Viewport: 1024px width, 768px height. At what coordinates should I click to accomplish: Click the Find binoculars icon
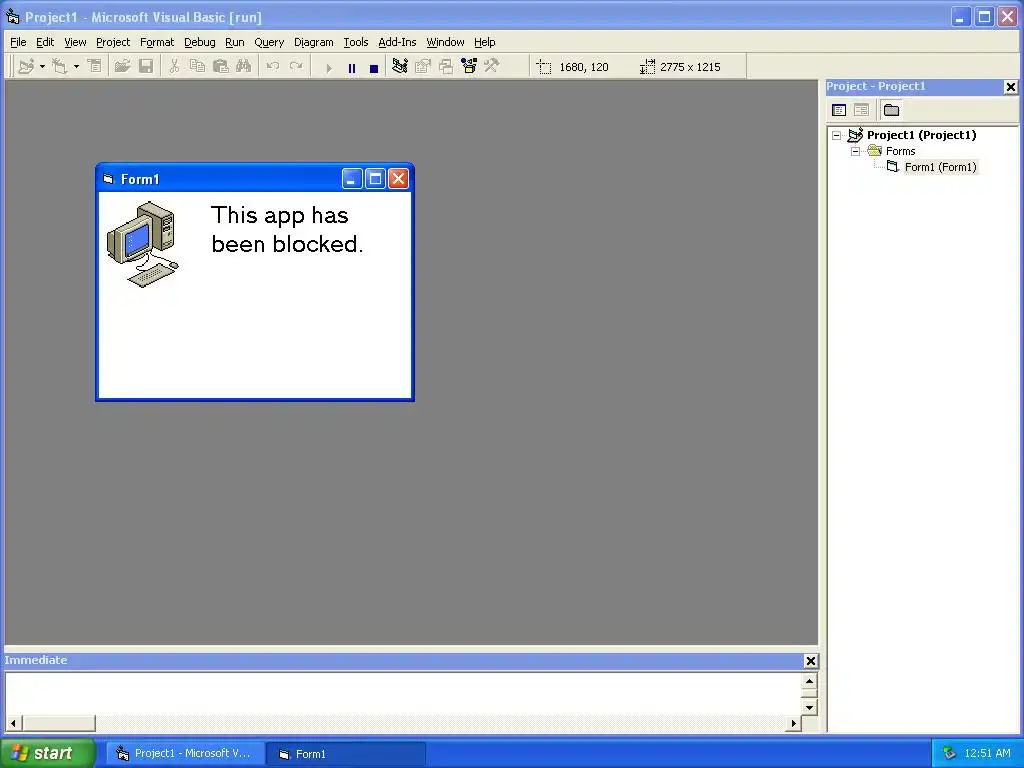(x=244, y=67)
